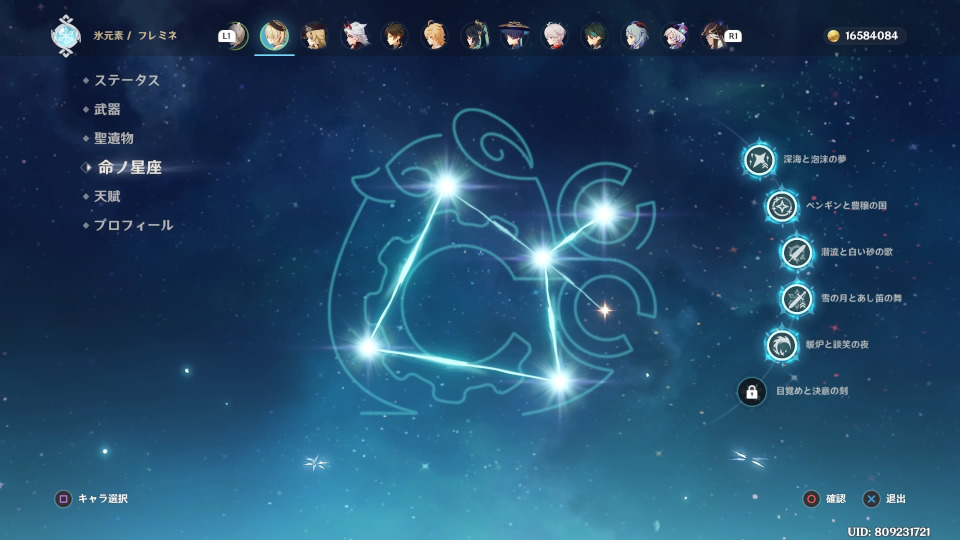Click the gold Mora coin icon

833,36
